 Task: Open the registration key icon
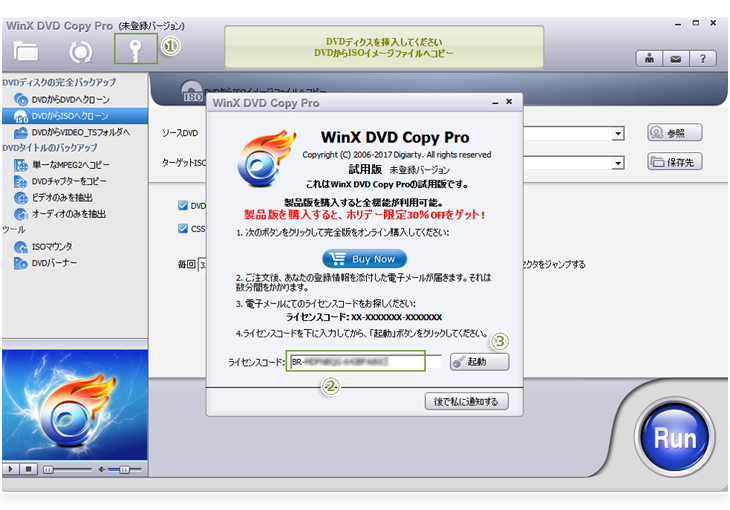click(135, 49)
